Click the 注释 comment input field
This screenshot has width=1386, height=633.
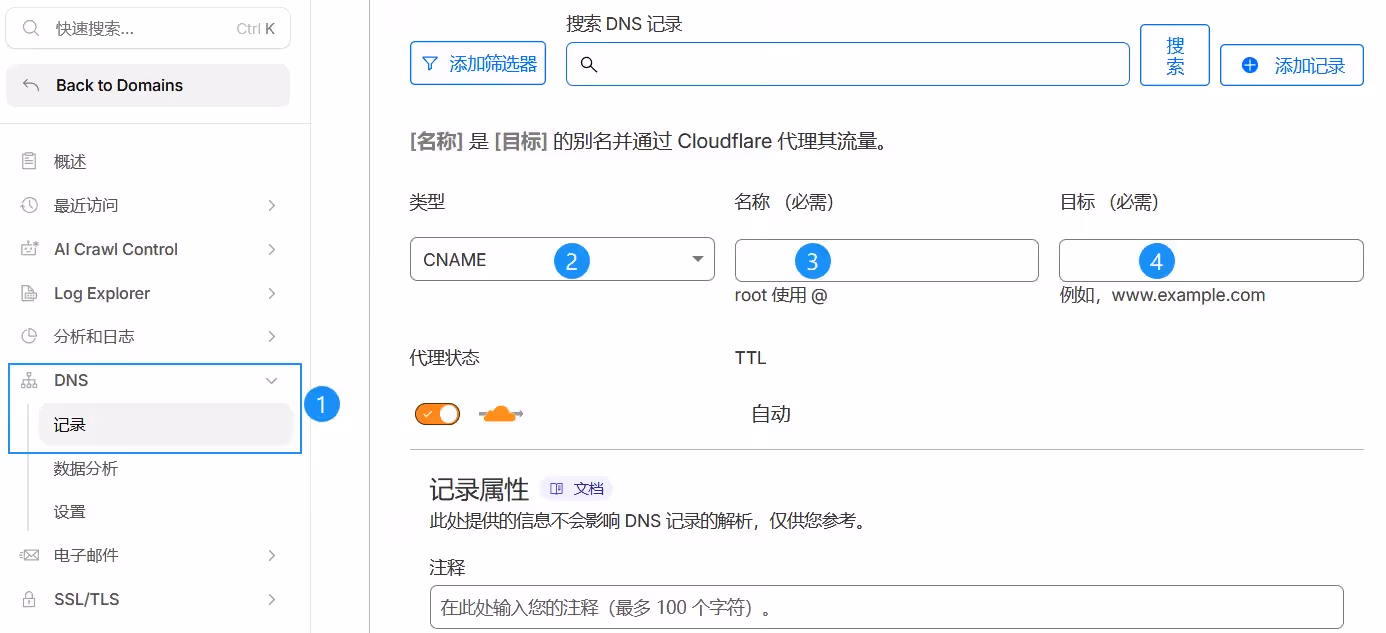click(x=886, y=607)
